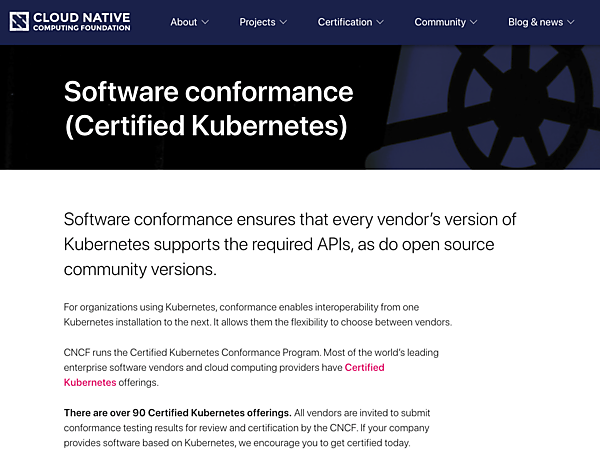The image size is (600, 458).
Task: Expand the Blog & news dropdown arrow
Action: (x=571, y=22)
